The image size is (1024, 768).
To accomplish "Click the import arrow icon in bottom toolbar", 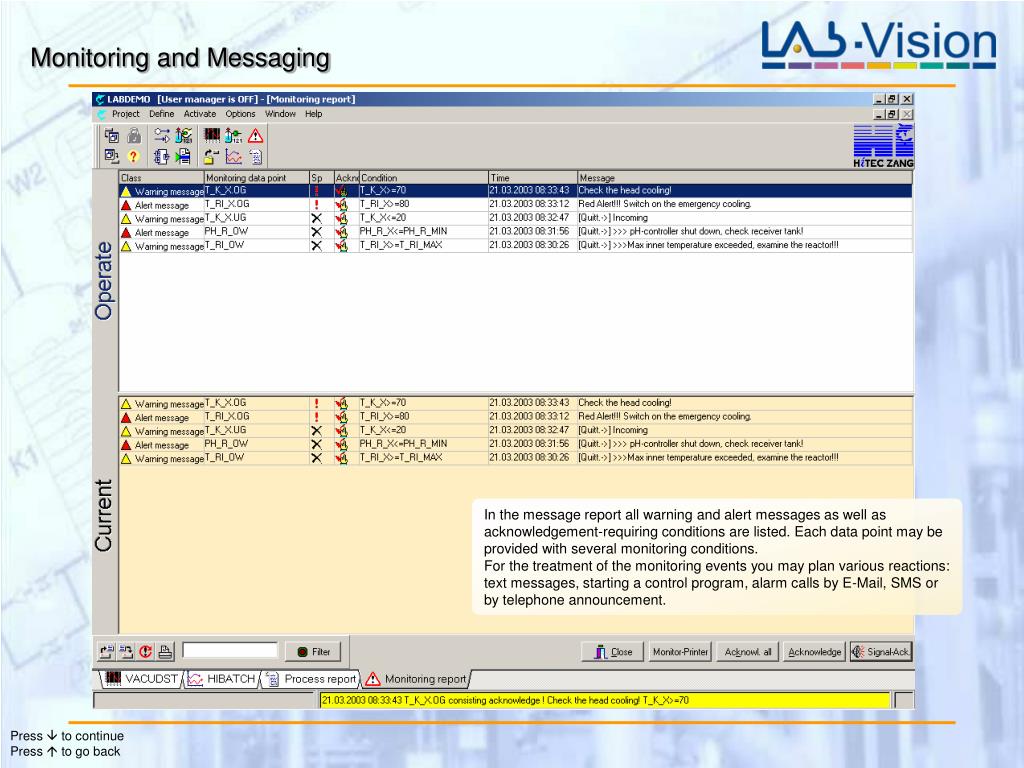I will [x=126, y=651].
